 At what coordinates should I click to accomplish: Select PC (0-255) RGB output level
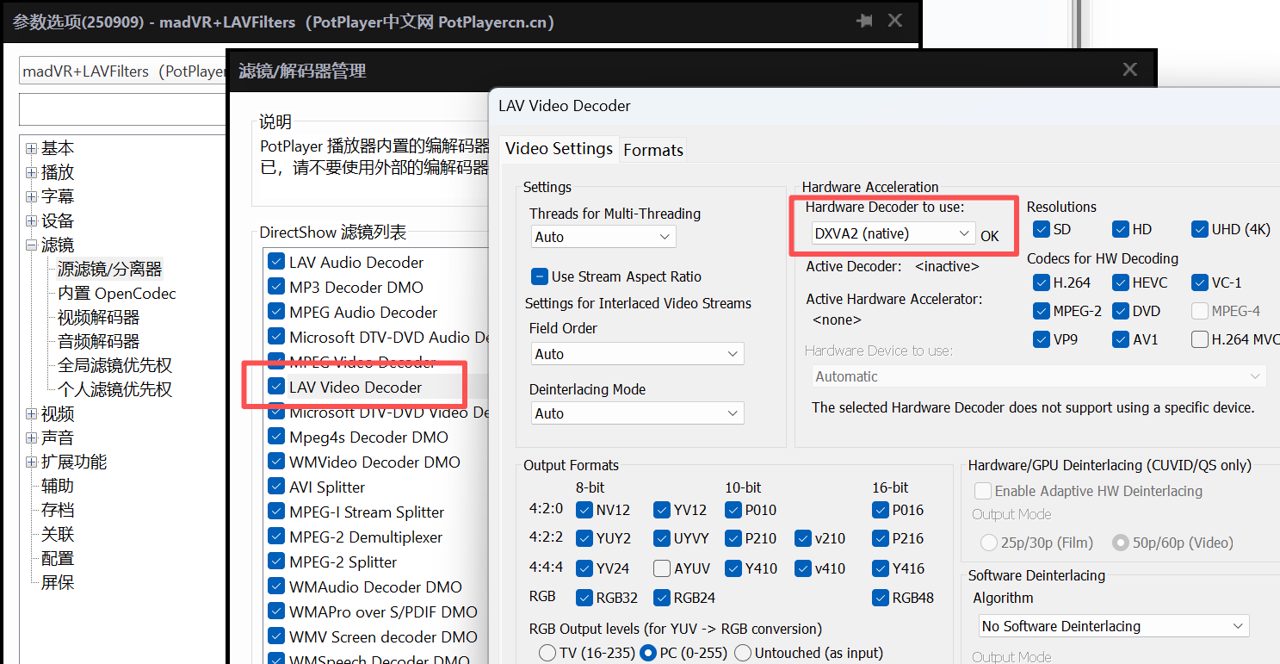coord(647,653)
